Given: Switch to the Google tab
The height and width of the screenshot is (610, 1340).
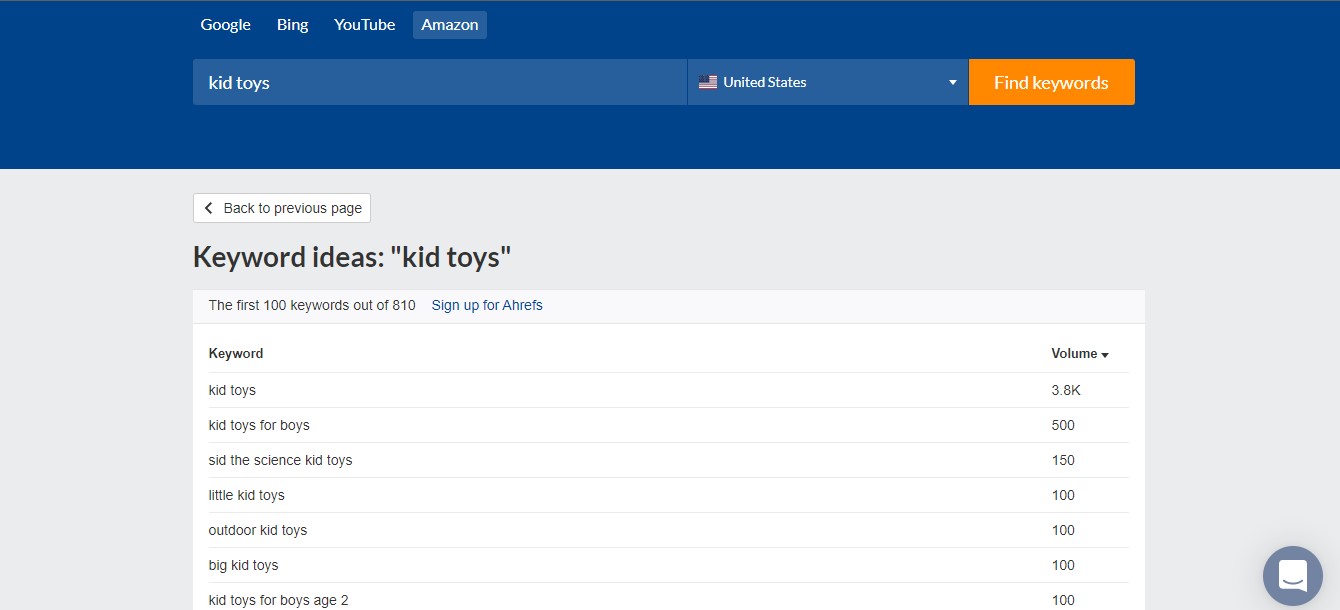Looking at the screenshot, I should point(225,25).
